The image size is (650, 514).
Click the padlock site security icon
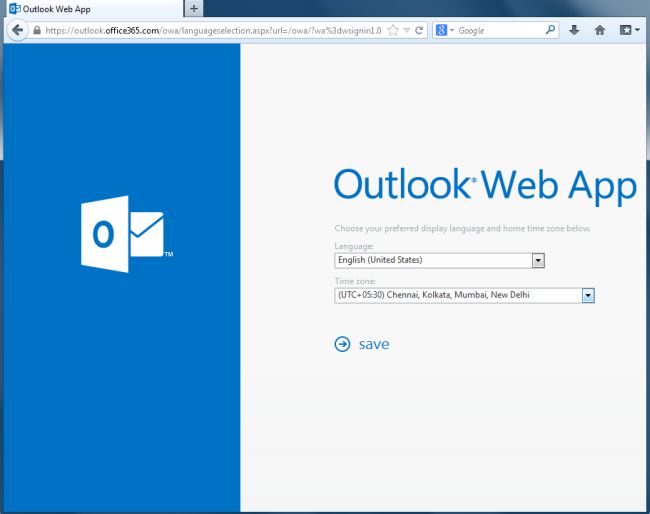pos(37,30)
